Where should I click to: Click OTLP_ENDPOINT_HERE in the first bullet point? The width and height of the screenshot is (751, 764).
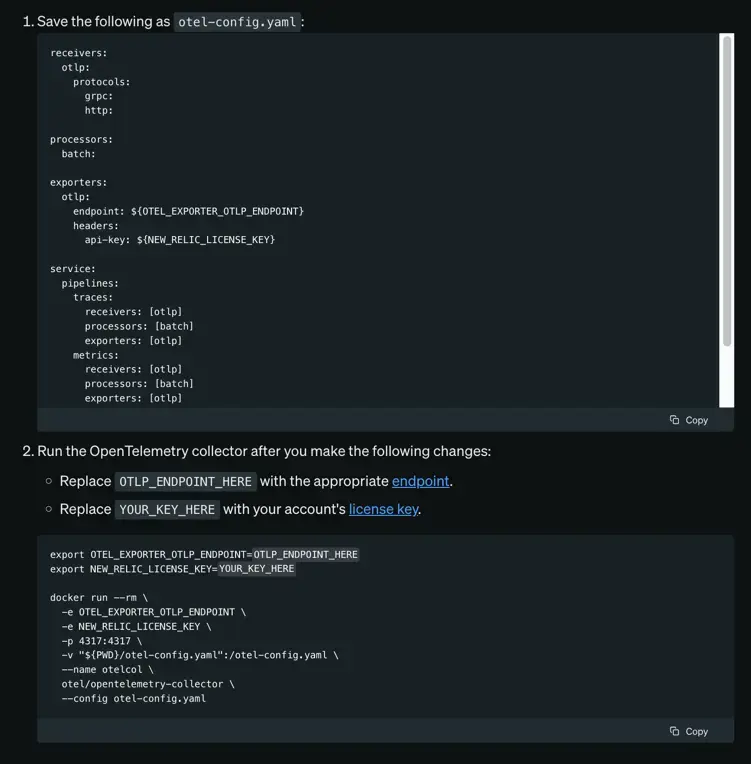[185, 482]
